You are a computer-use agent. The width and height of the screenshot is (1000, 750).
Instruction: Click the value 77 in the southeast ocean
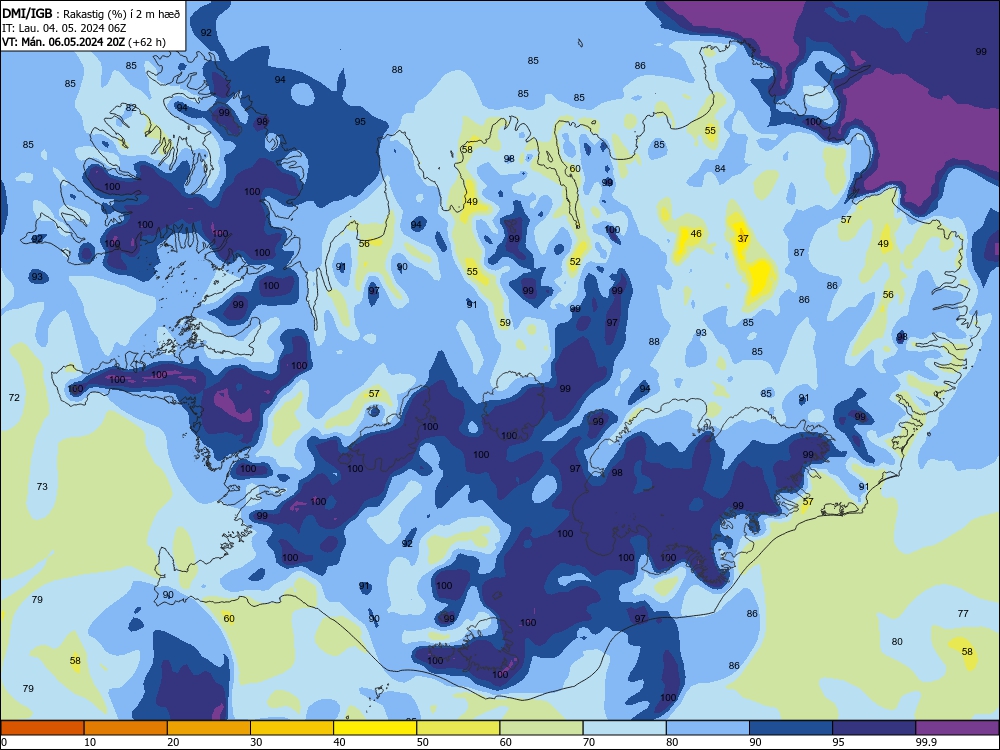pos(963,614)
